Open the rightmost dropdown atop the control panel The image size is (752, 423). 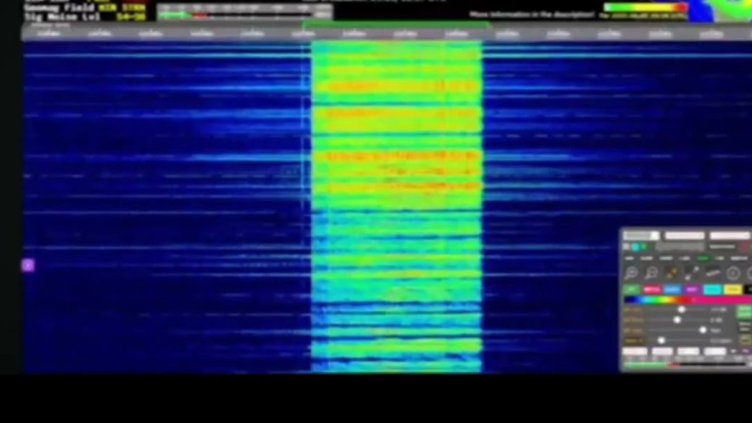729,236
